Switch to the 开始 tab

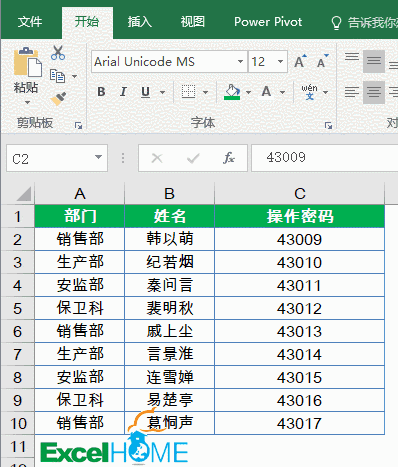click(x=87, y=22)
